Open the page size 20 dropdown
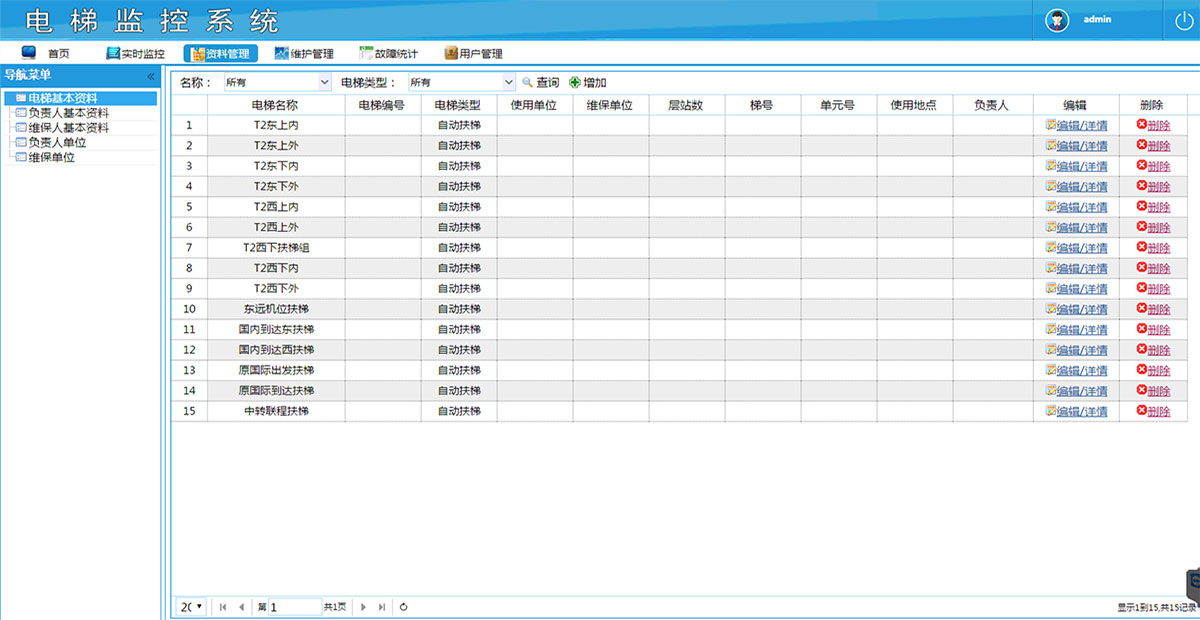 tap(189, 606)
